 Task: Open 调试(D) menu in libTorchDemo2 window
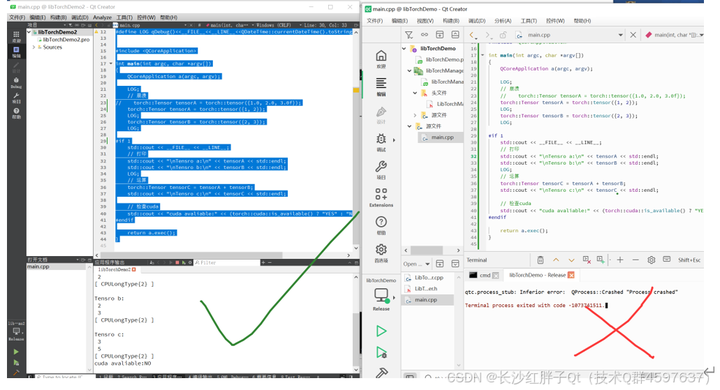tap(79, 17)
